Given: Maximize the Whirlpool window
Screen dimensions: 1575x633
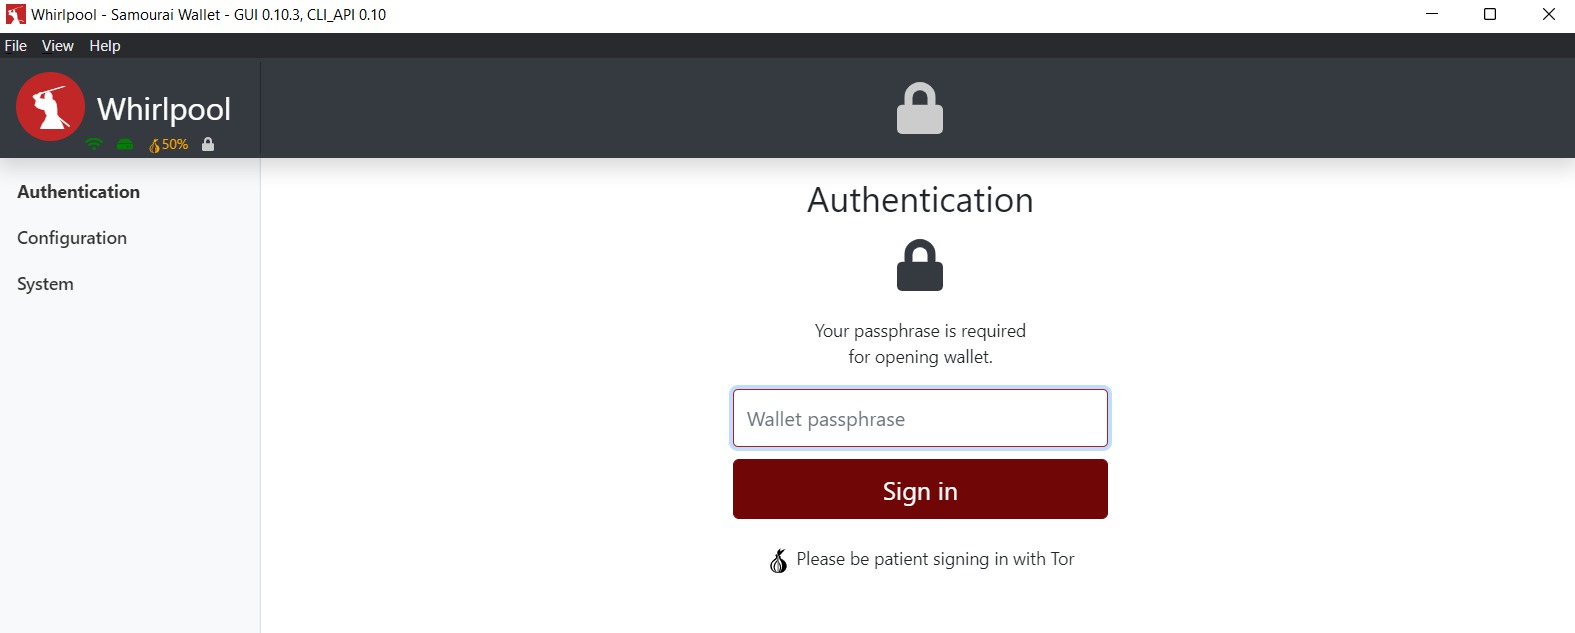Looking at the screenshot, I should pos(1490,15).
